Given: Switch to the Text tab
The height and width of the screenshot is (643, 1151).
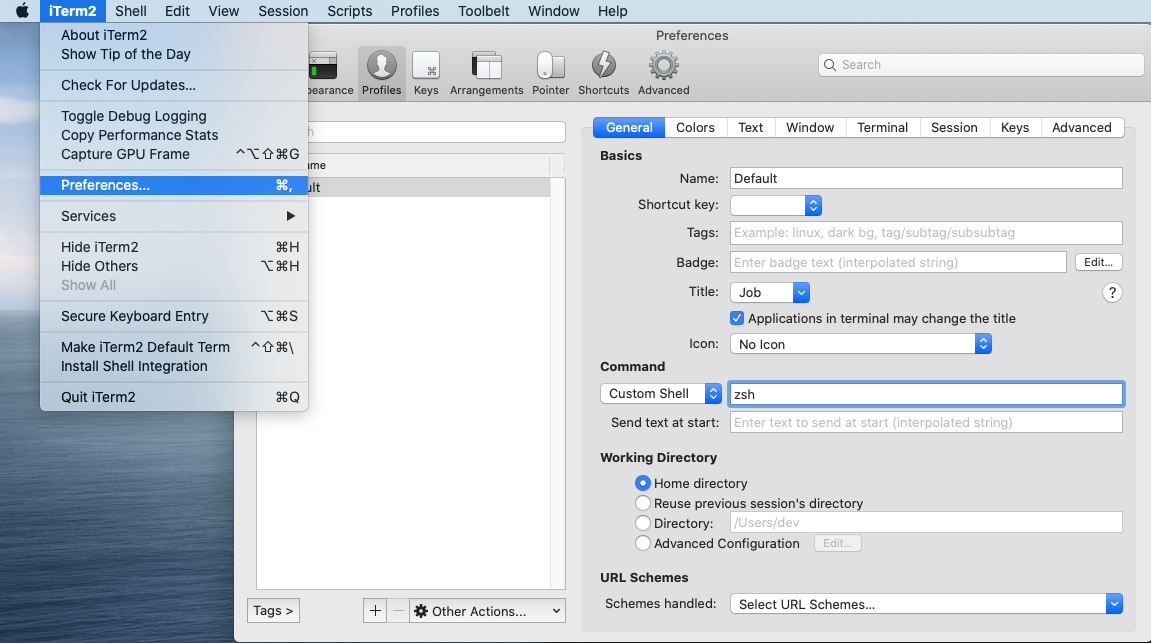Looking at the screenshot, I should pyautogui.click(x=750, y=127).
